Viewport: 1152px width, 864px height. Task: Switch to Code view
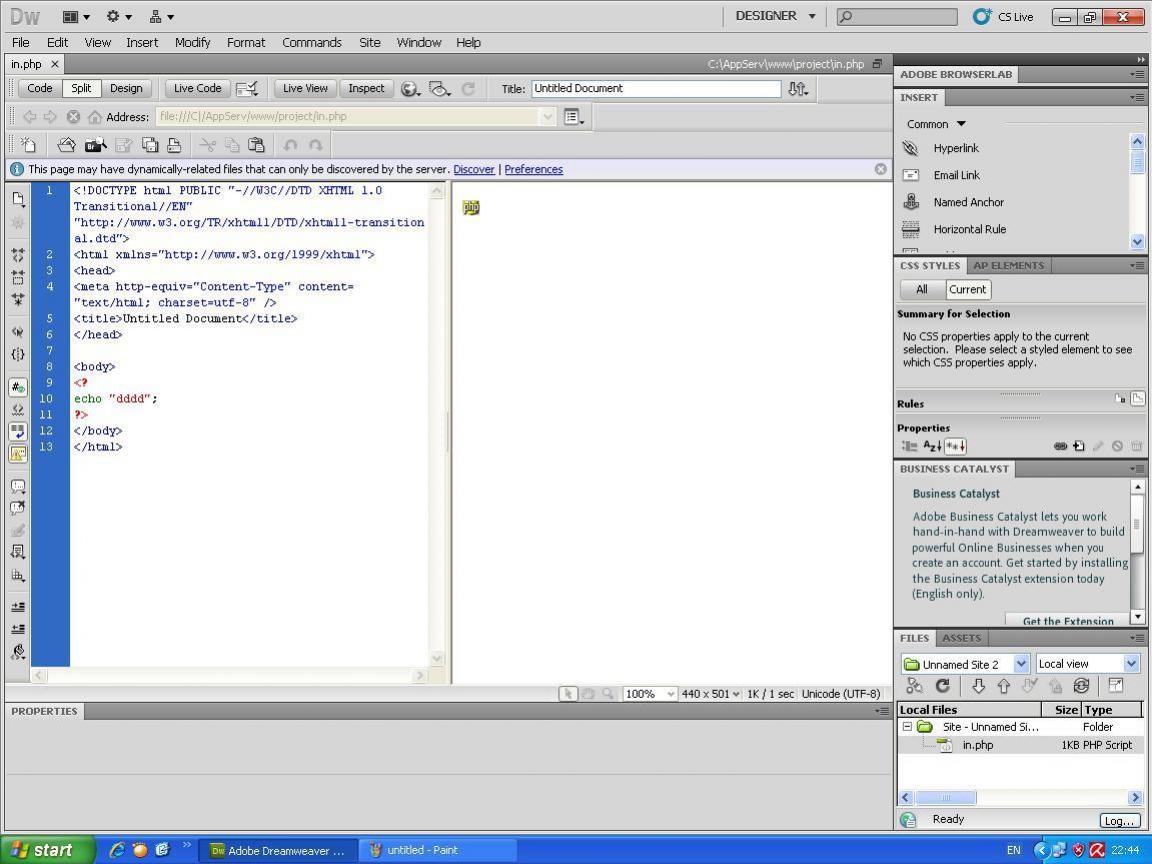click(40, 88)
